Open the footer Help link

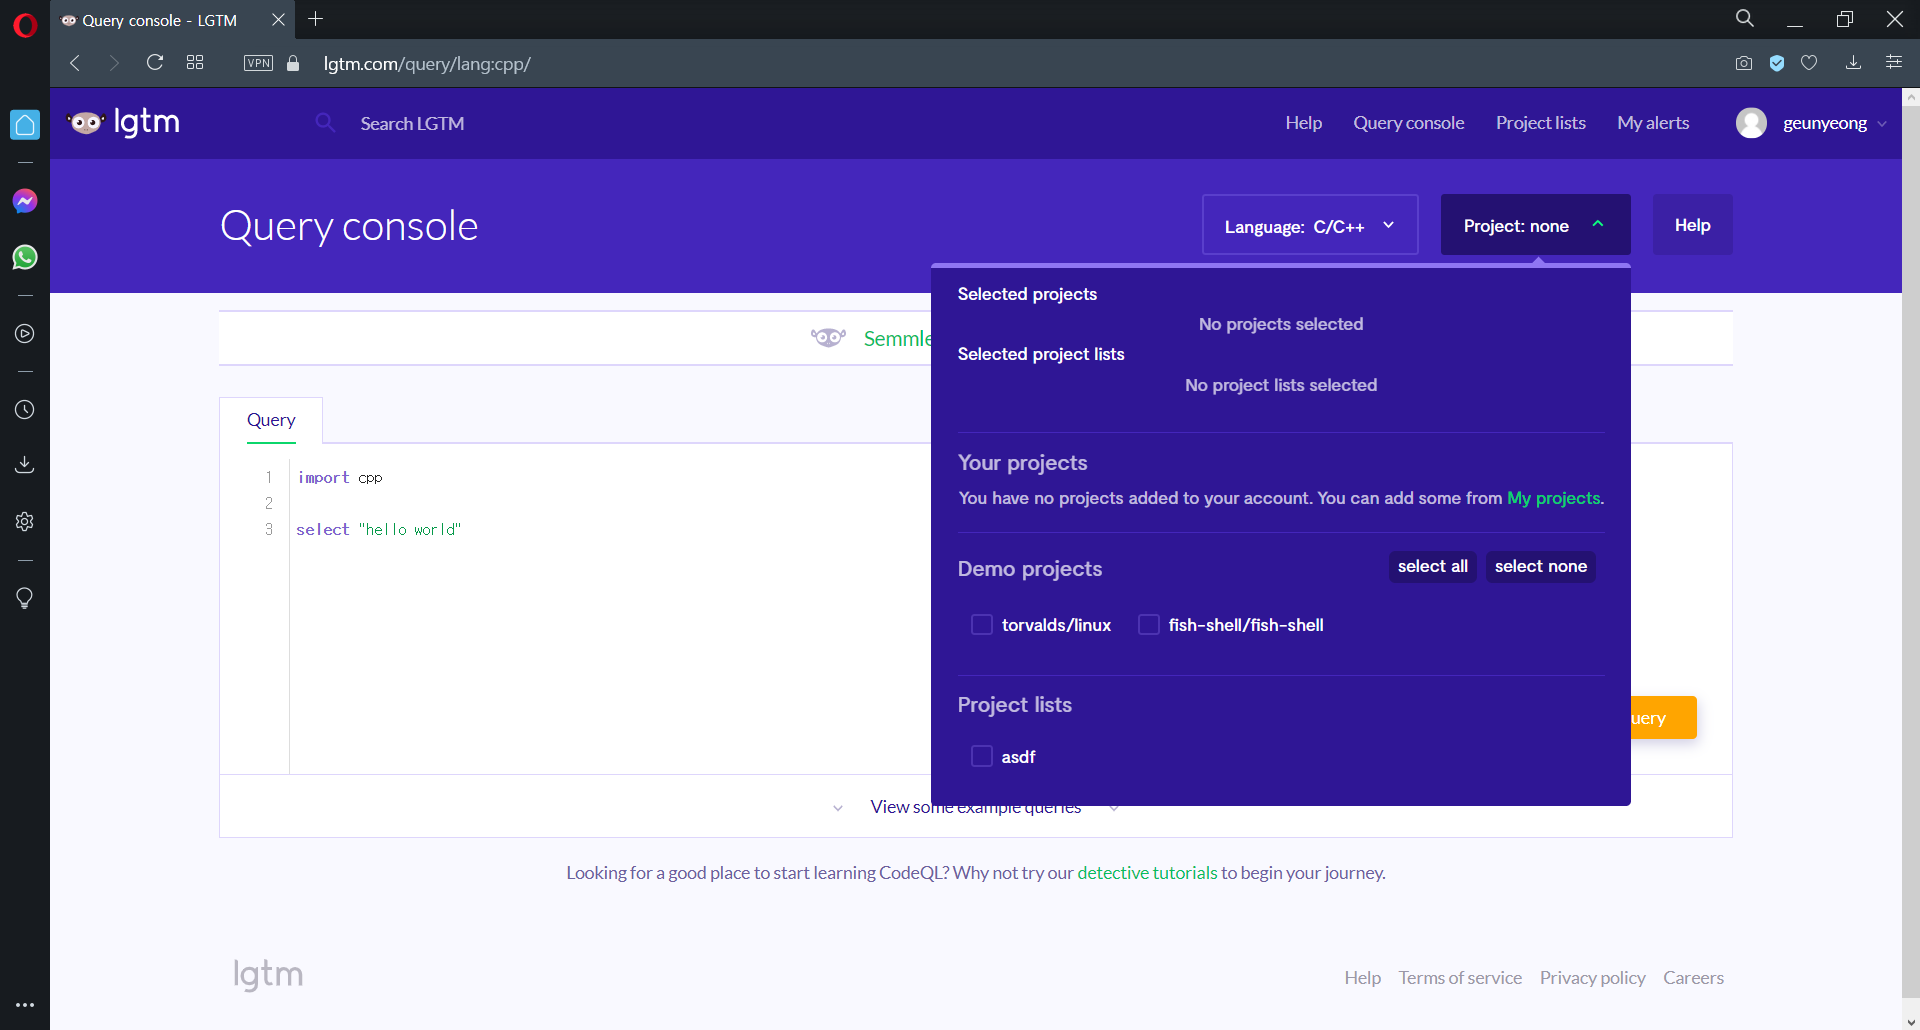1362,978
